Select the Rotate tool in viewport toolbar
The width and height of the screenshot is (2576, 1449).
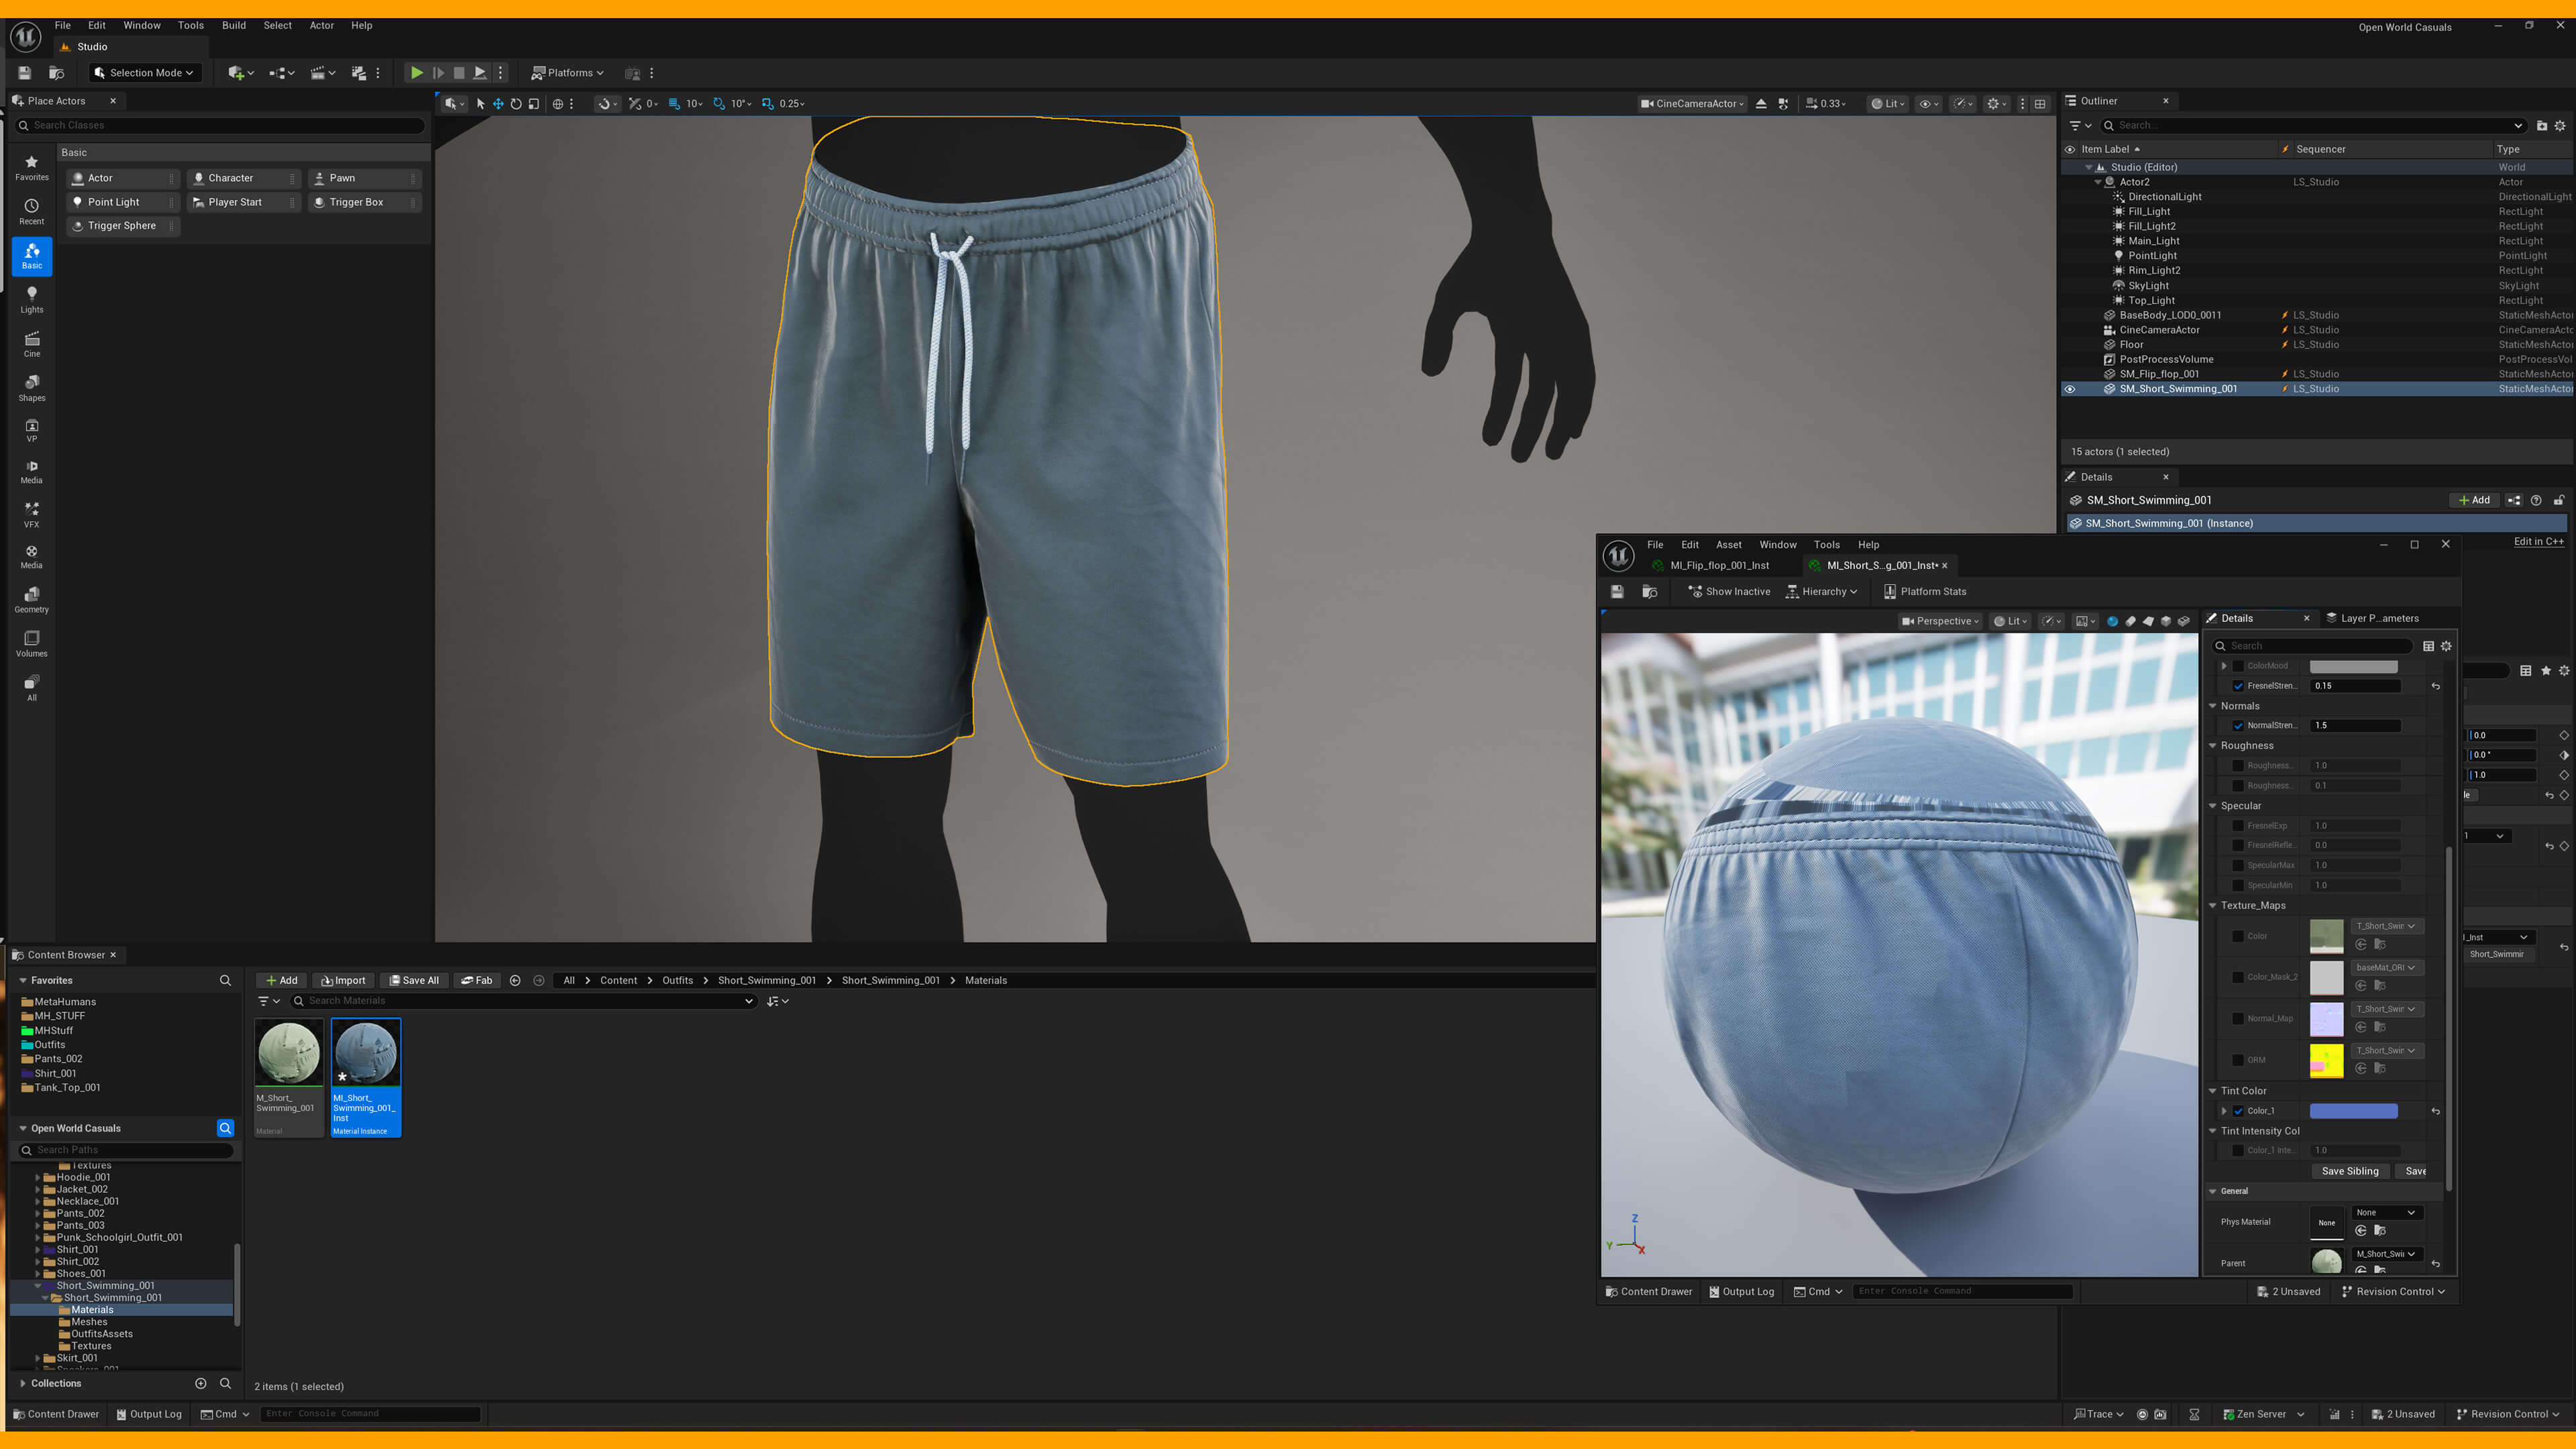[516, 104]
